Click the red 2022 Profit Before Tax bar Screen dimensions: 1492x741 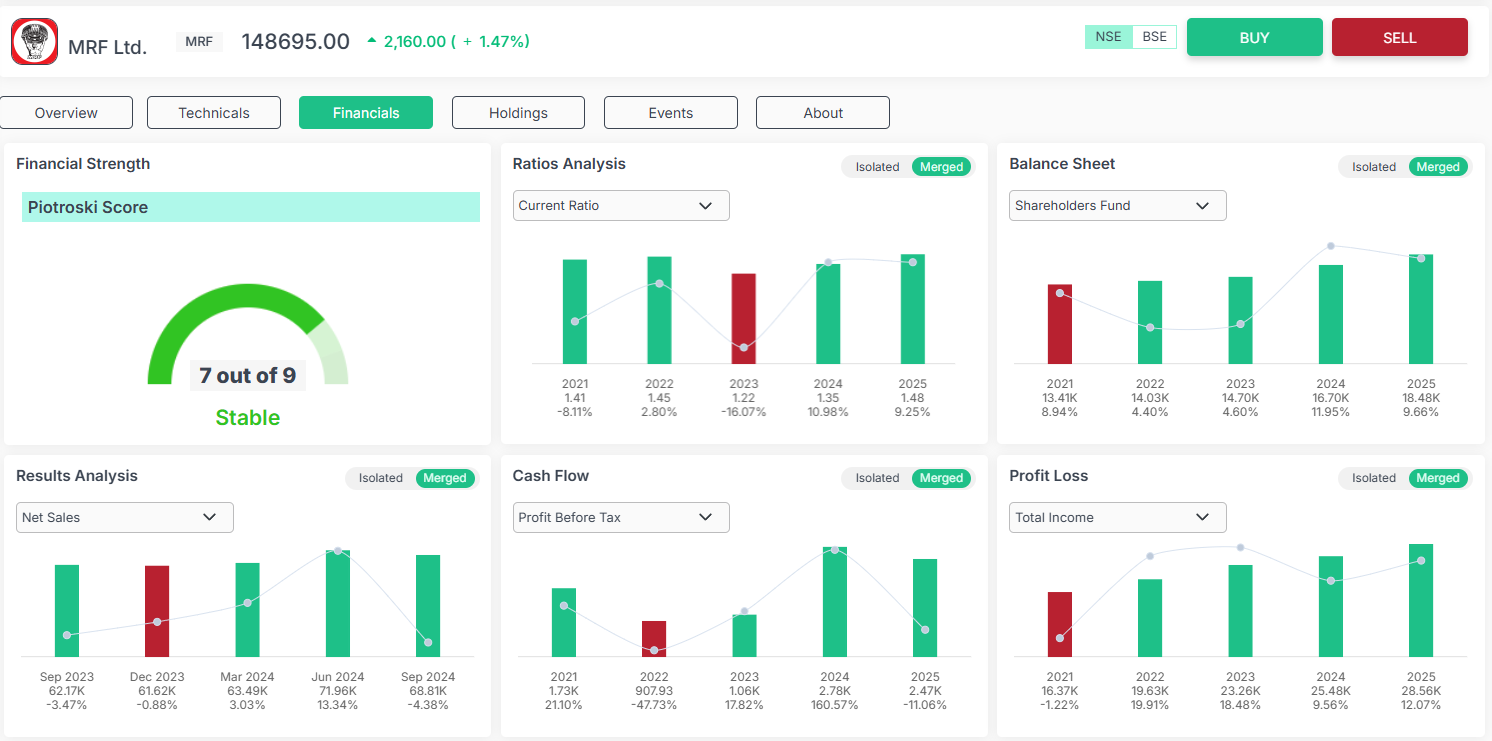coord(654,639)
